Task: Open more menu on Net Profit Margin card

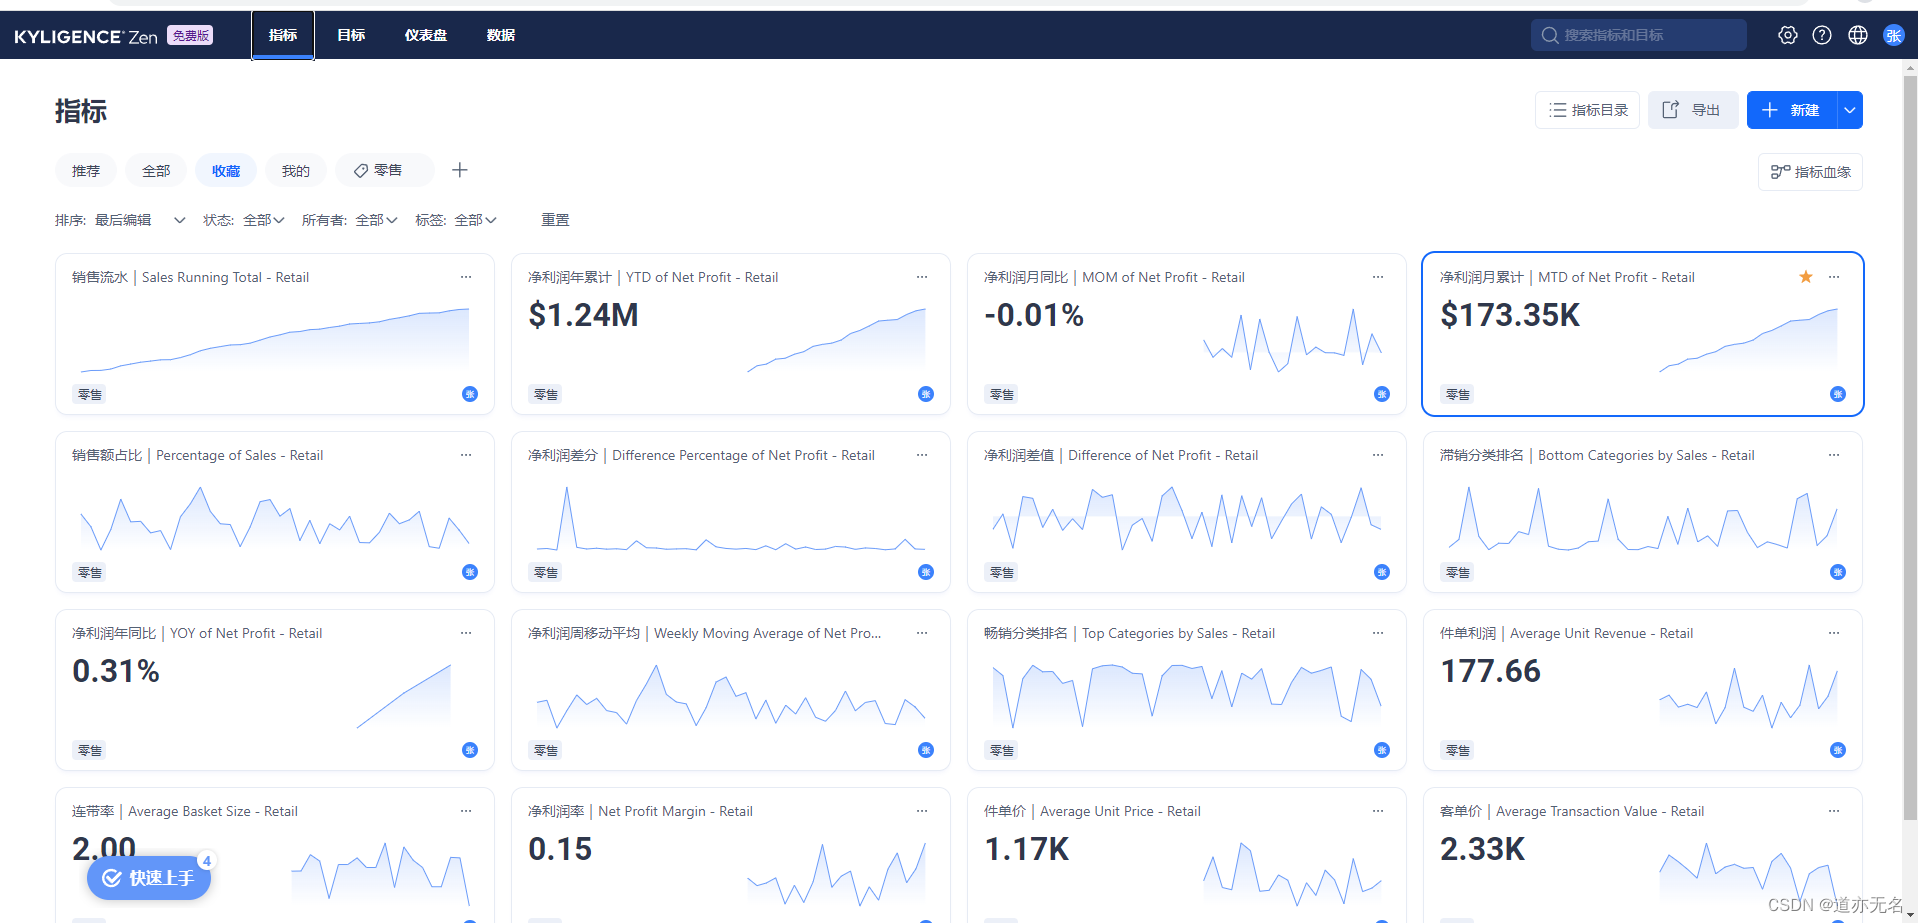Action: [922, 811]
